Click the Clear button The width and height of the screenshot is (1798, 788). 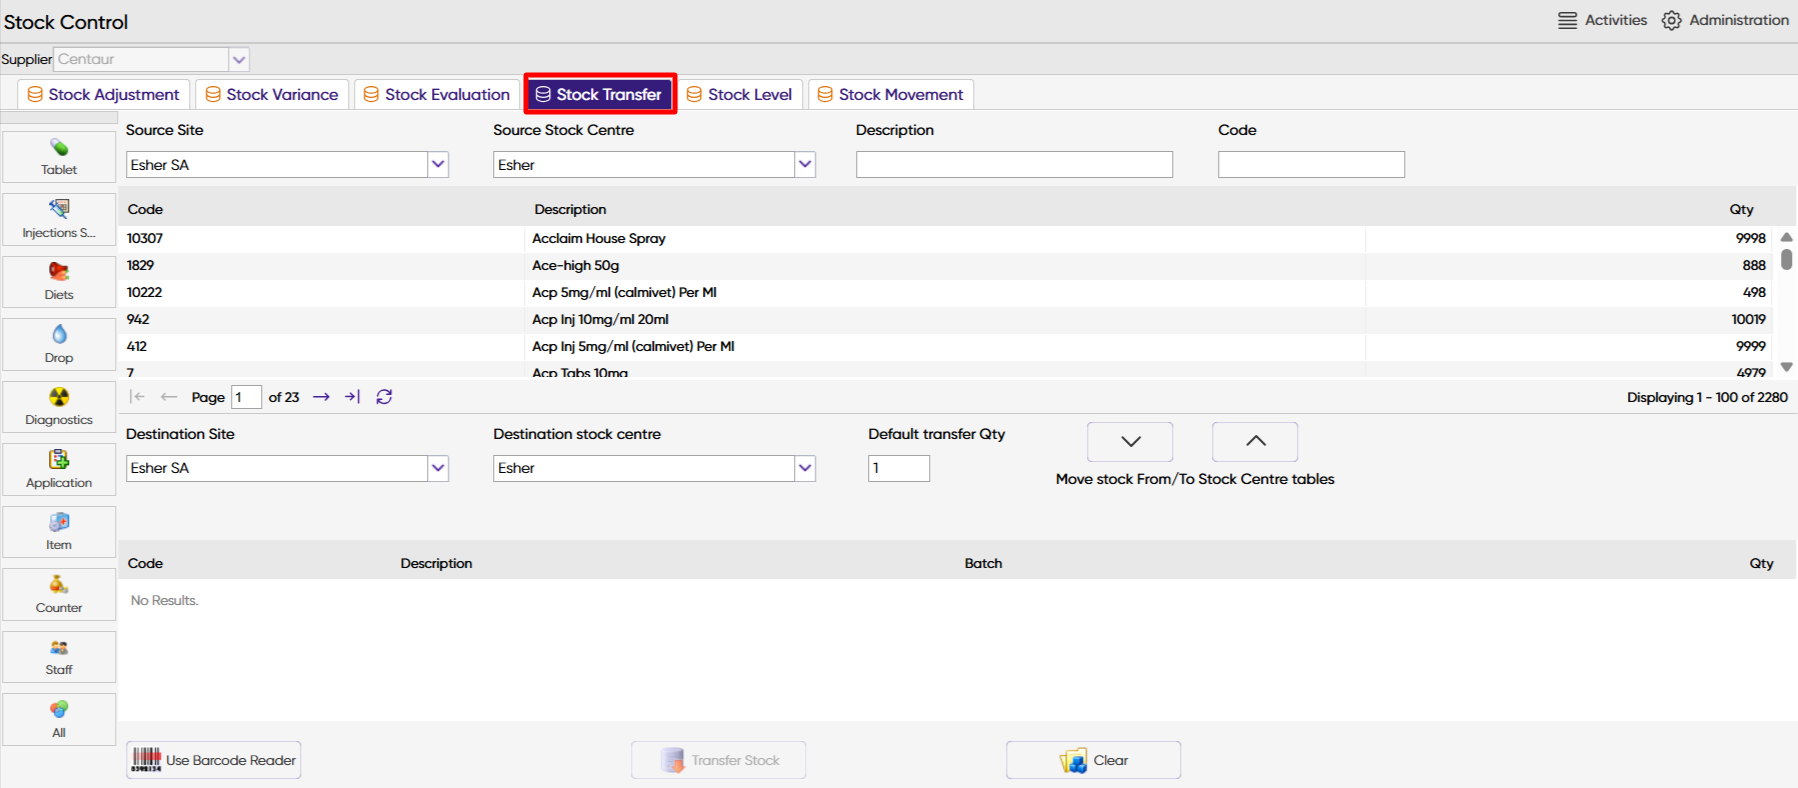coord(1093,760)
